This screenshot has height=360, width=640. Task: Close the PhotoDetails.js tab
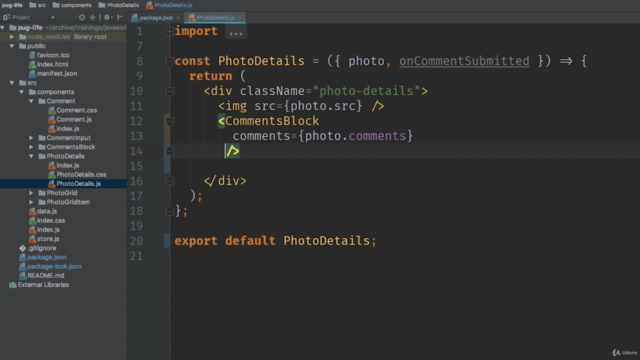pyautogui.click(x=240, y=18)
